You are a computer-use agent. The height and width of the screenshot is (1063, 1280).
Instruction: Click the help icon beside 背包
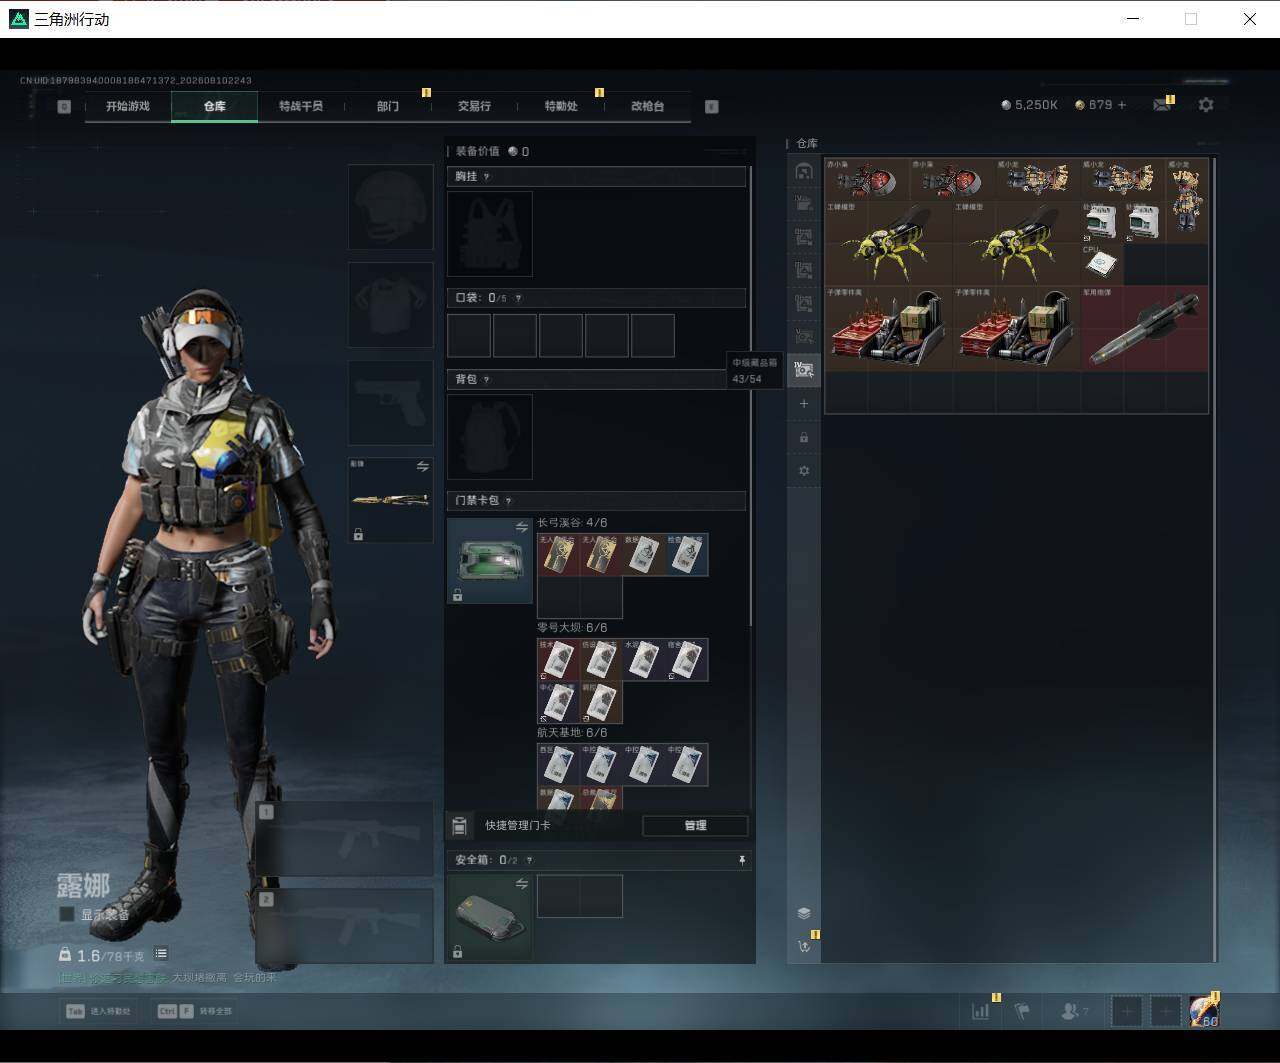pos(487,380)
